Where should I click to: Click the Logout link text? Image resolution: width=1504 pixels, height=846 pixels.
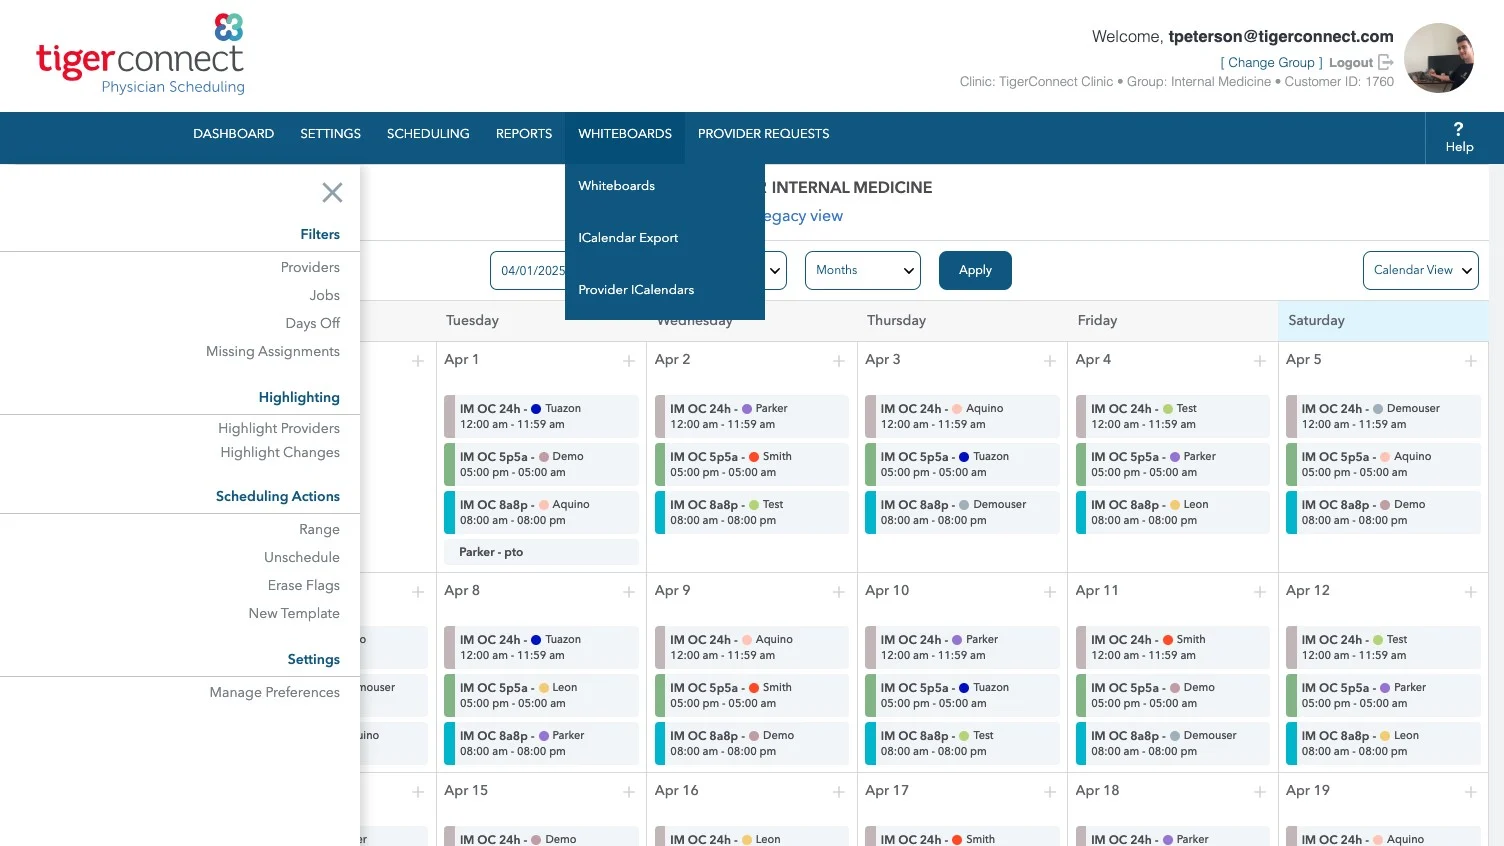point(1350,62)
